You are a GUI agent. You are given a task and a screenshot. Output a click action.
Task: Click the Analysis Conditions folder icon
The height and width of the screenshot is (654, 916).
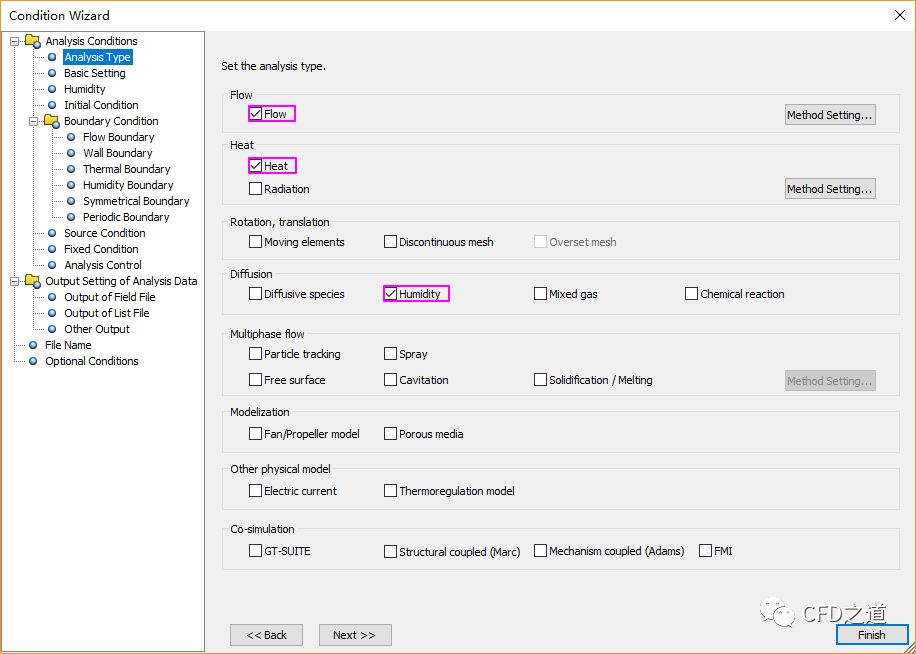[x=33, y=41]
